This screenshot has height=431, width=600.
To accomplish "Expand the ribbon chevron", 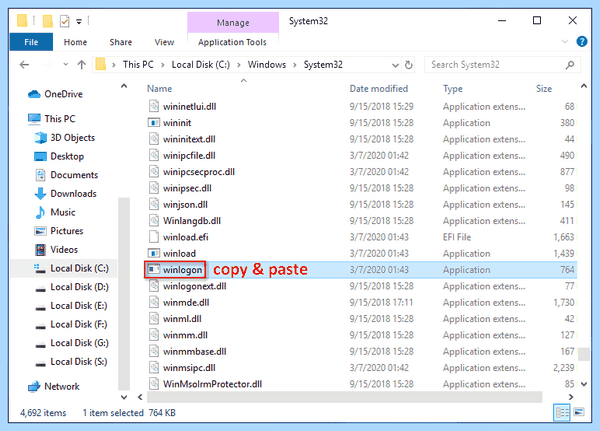I will point(564,41).
